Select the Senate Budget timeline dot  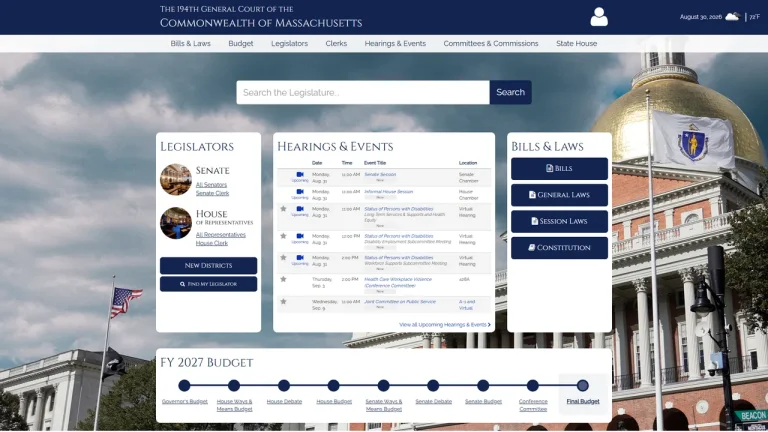click(483, 385)
